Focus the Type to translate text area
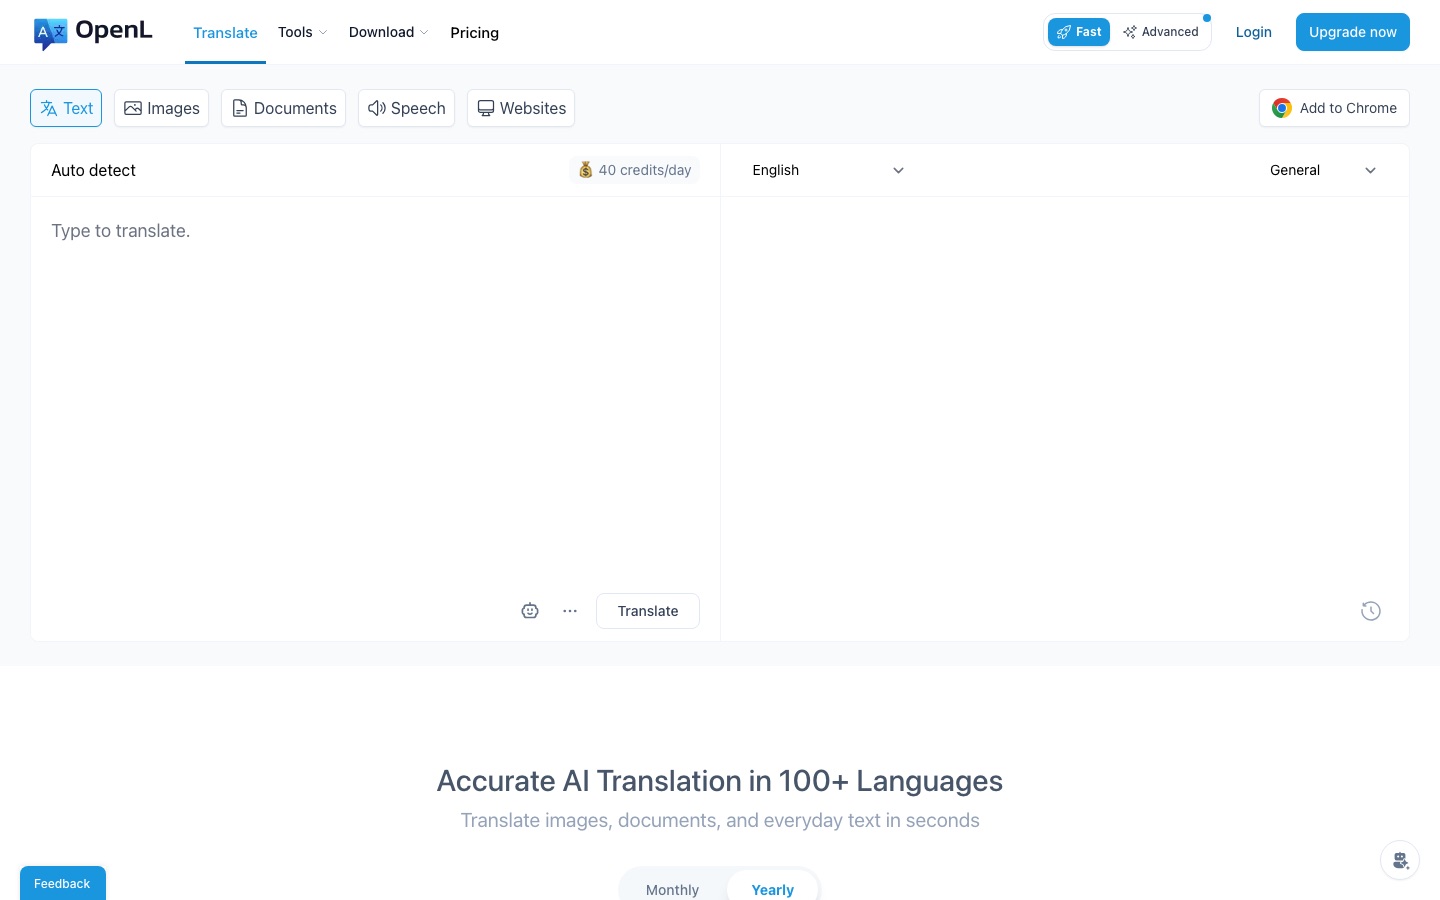The height and width of the screenshot is (900, 1440). 375,390
